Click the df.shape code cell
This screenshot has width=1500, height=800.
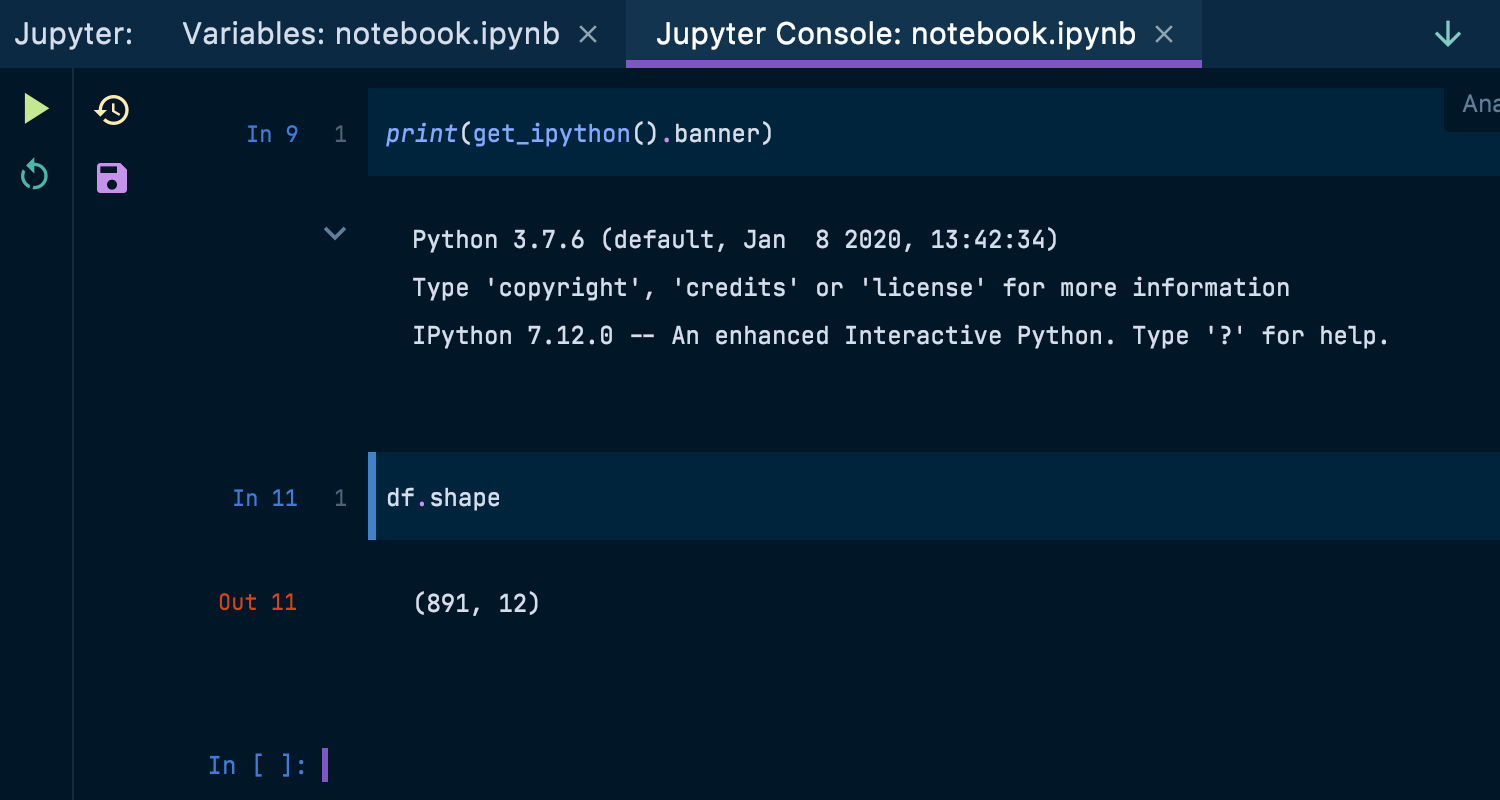[934, 496]
